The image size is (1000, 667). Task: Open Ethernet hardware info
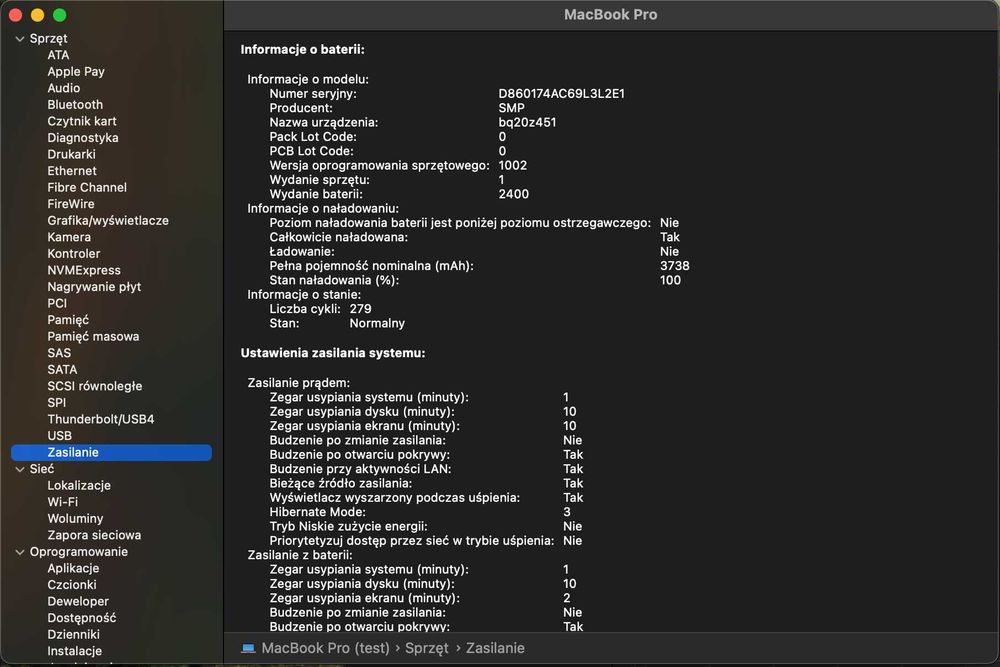[x=72, y=171]
